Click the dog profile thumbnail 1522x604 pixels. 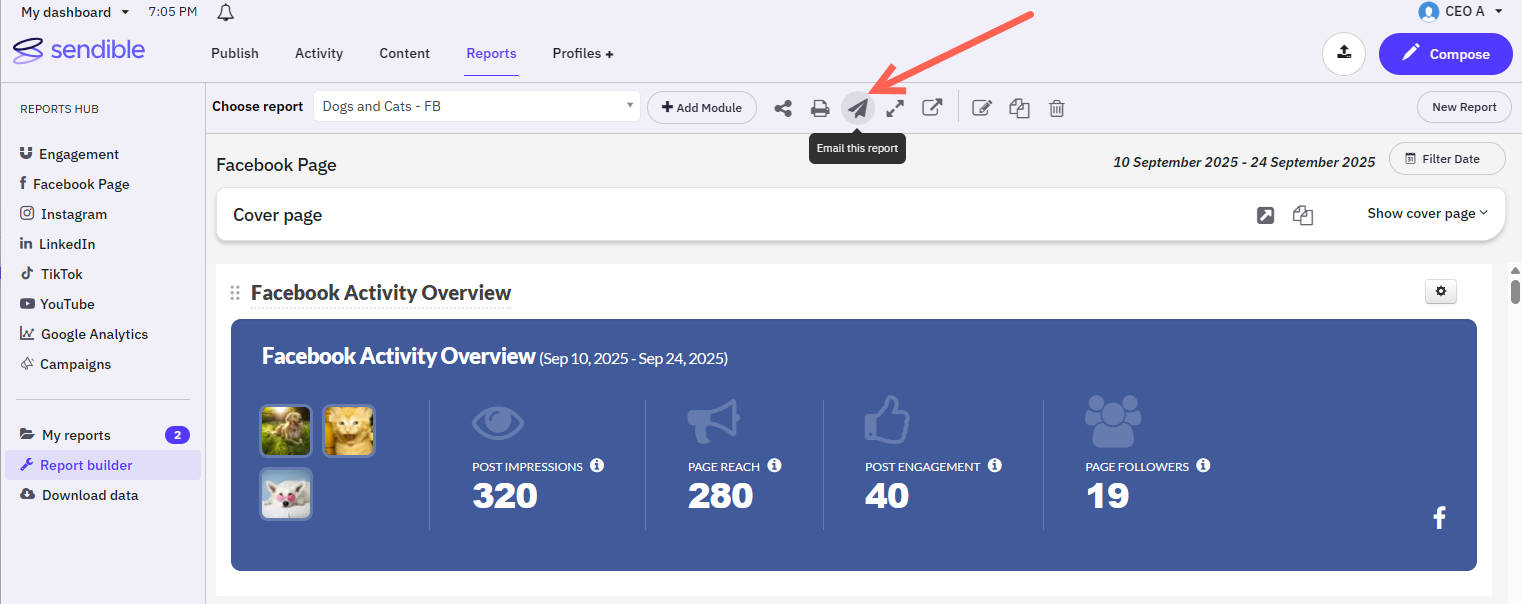(x=286, y=431)
